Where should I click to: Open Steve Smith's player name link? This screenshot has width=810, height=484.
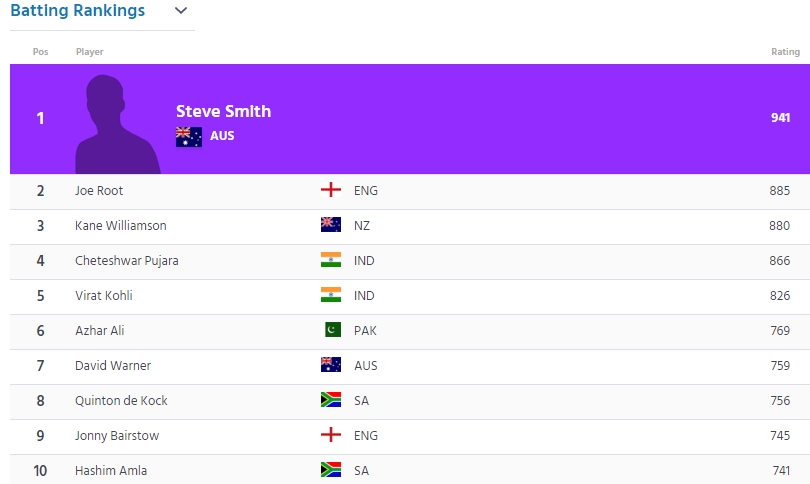point(223,111)
